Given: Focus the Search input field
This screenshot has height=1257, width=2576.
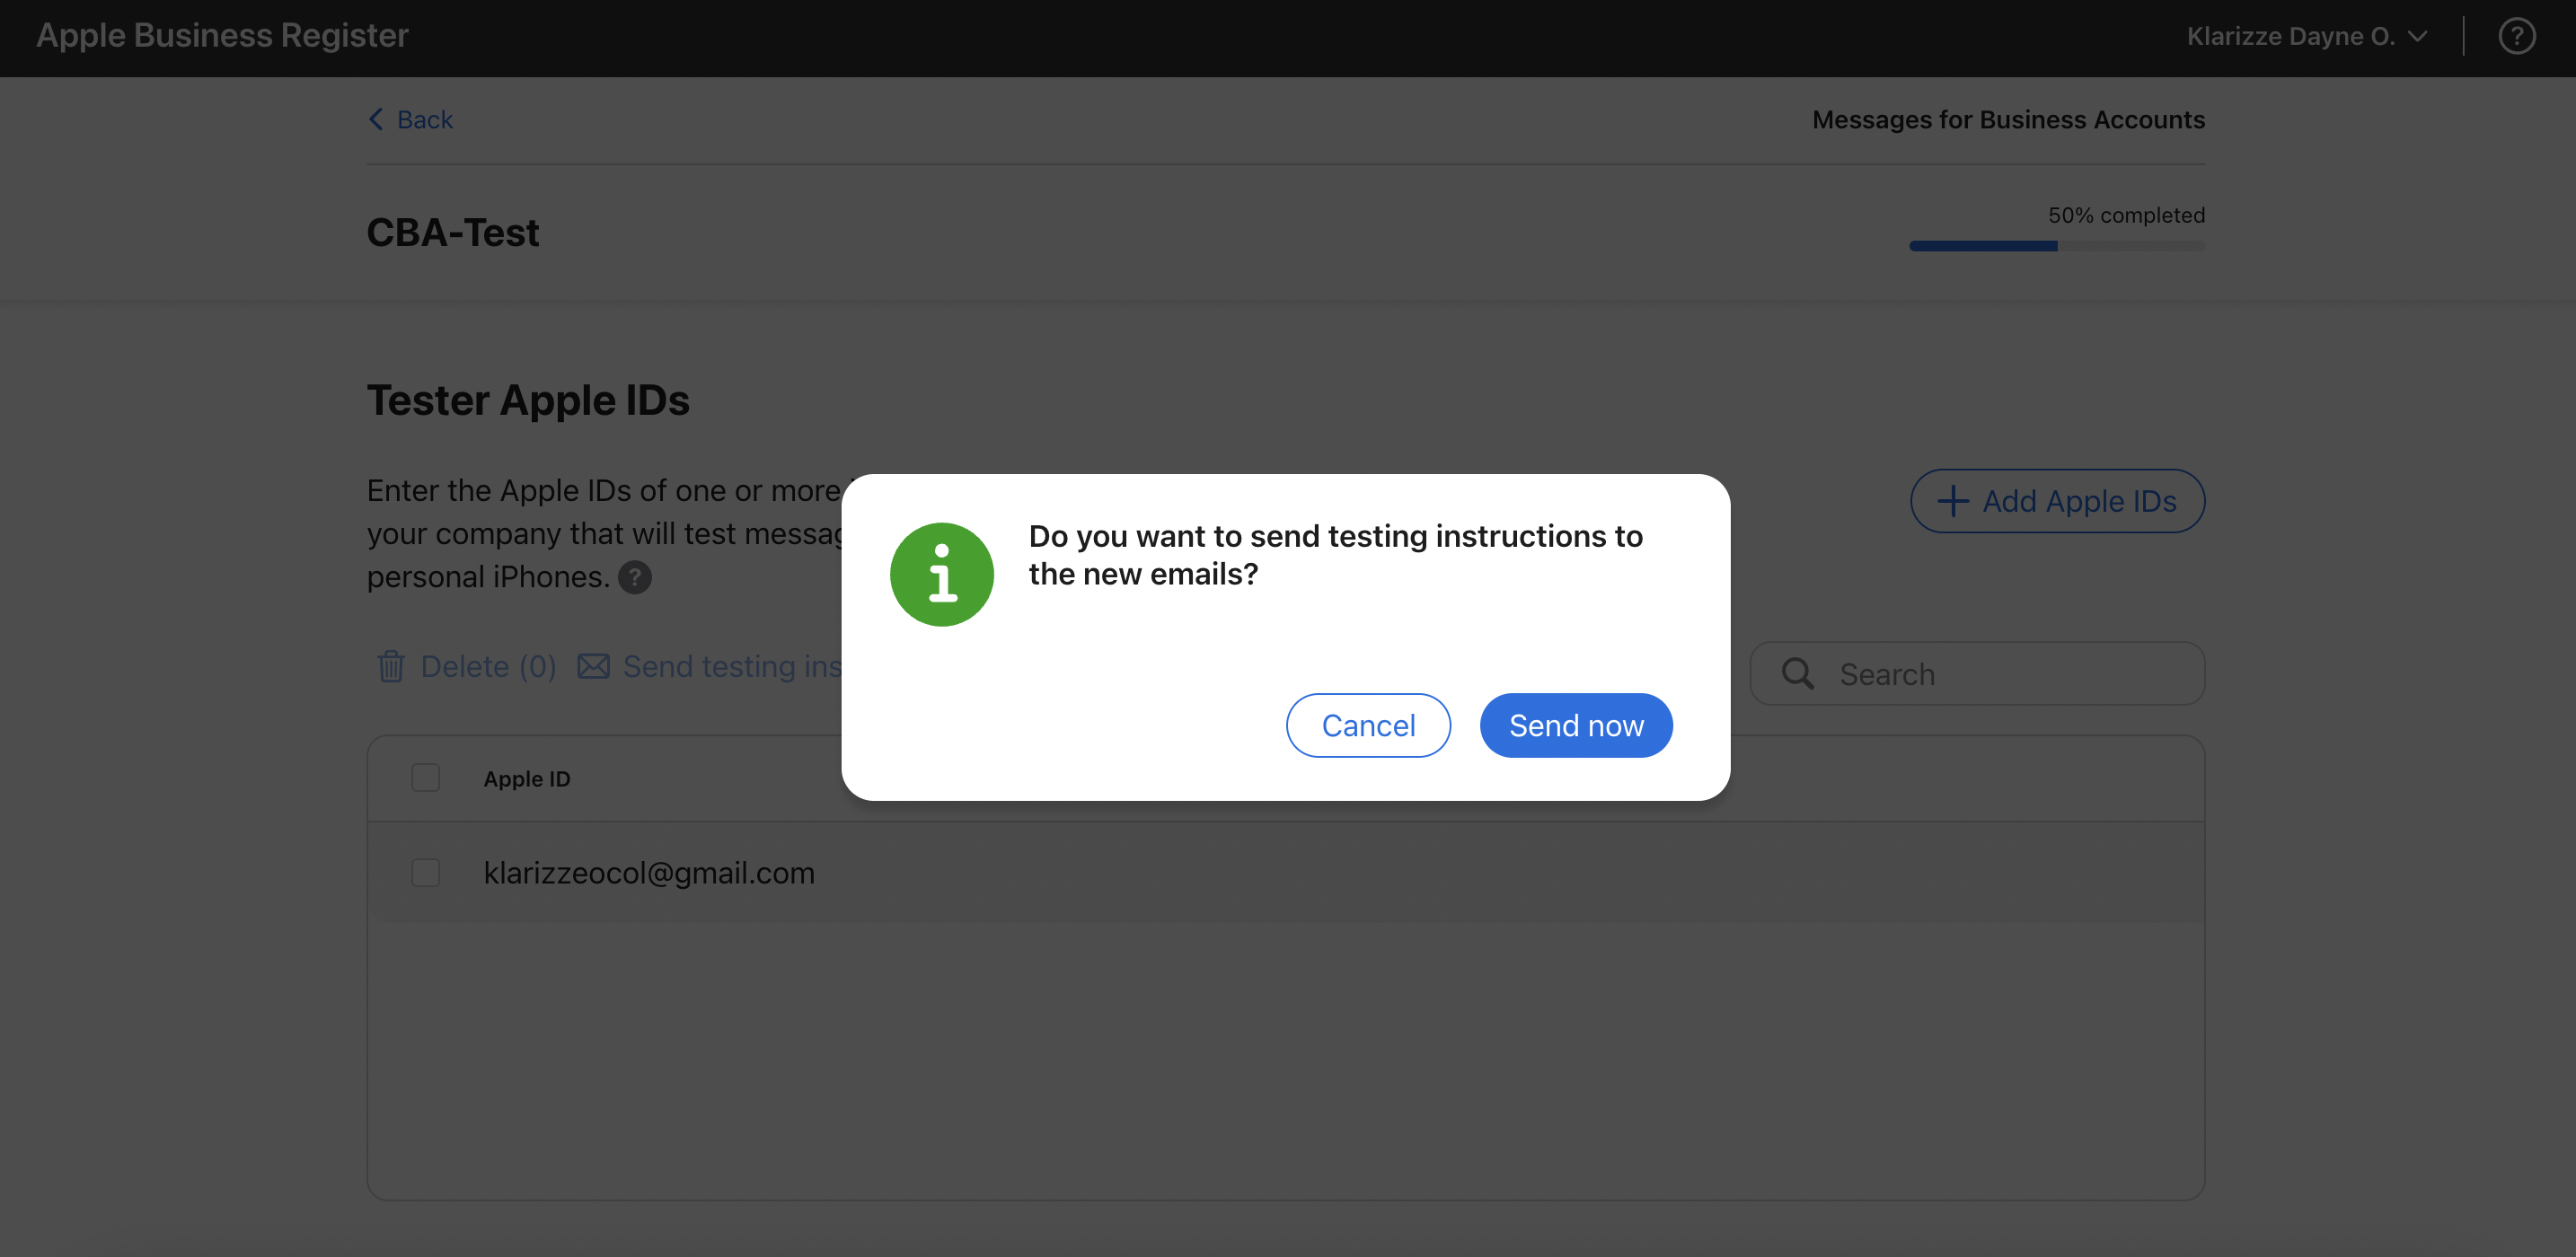Looking at the screenshot, I should (x=1977, y=673).
